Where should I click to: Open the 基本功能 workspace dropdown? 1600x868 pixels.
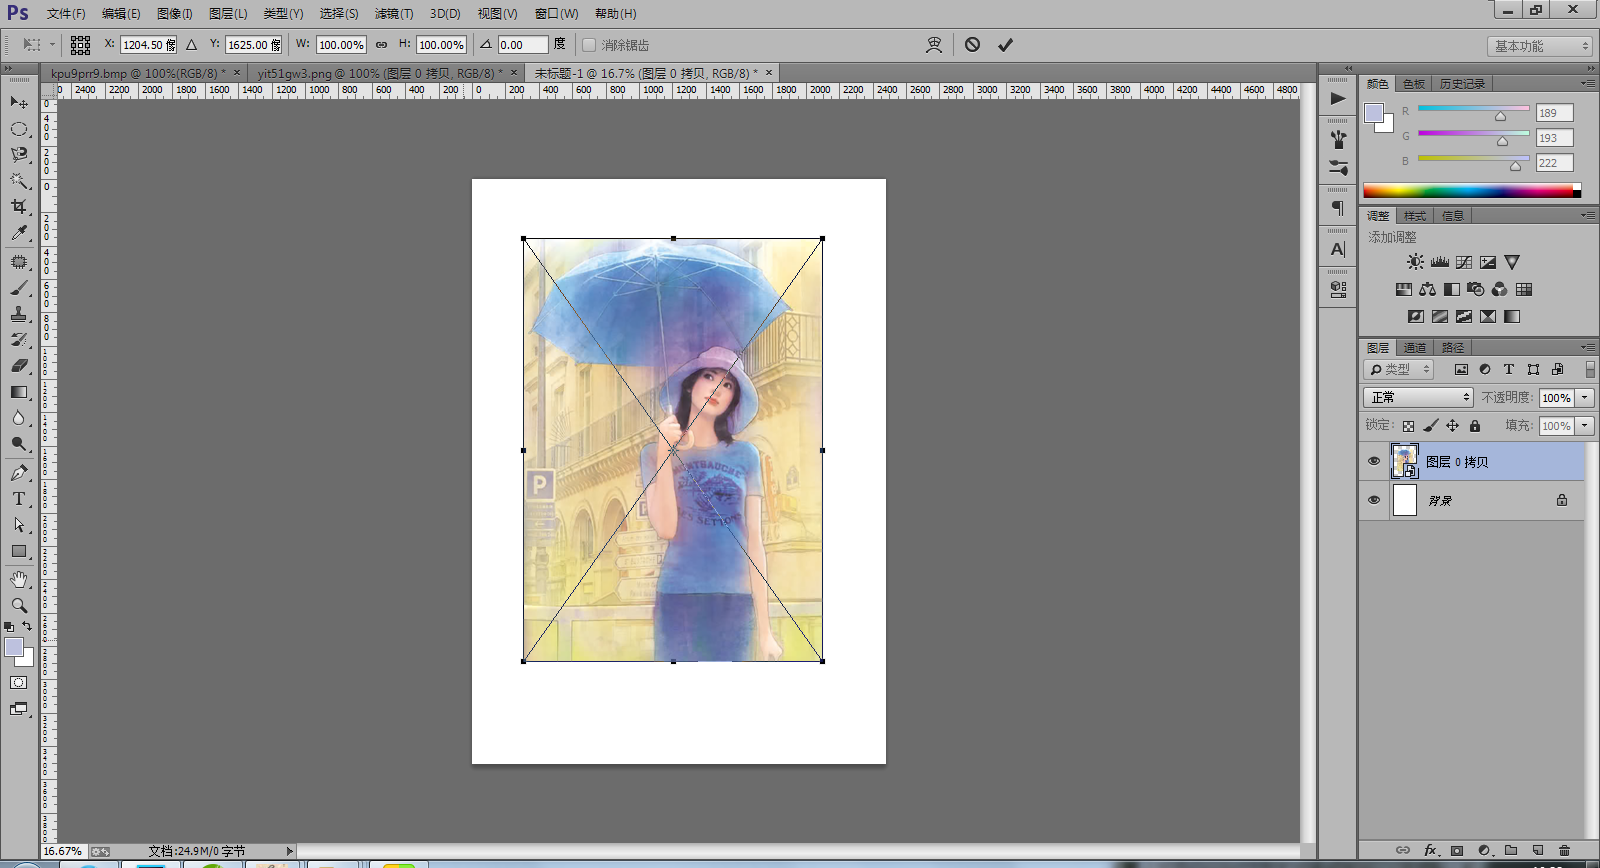1539,46
